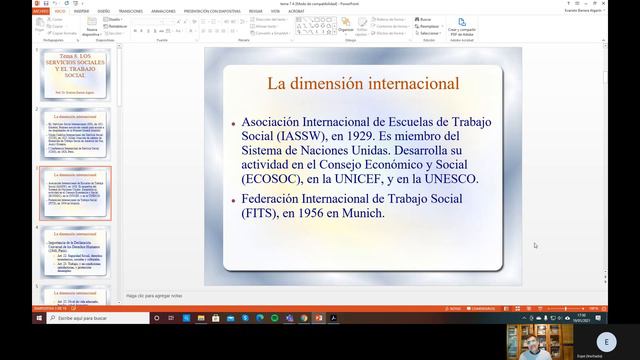Screen dimensions: 640x360
Task: Switch to the DISEÑO ribbon tab
Action: [104, 11]
